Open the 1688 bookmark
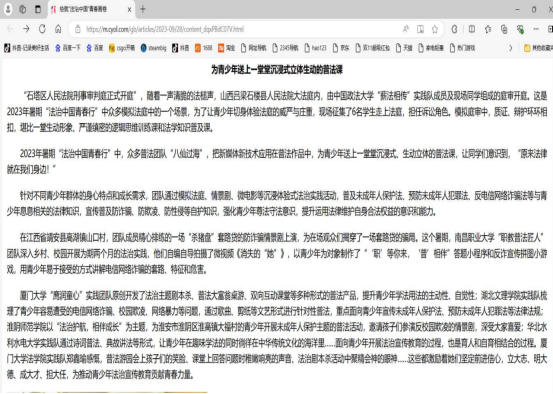This screenshot has height=394, width=553. point(203,48)
